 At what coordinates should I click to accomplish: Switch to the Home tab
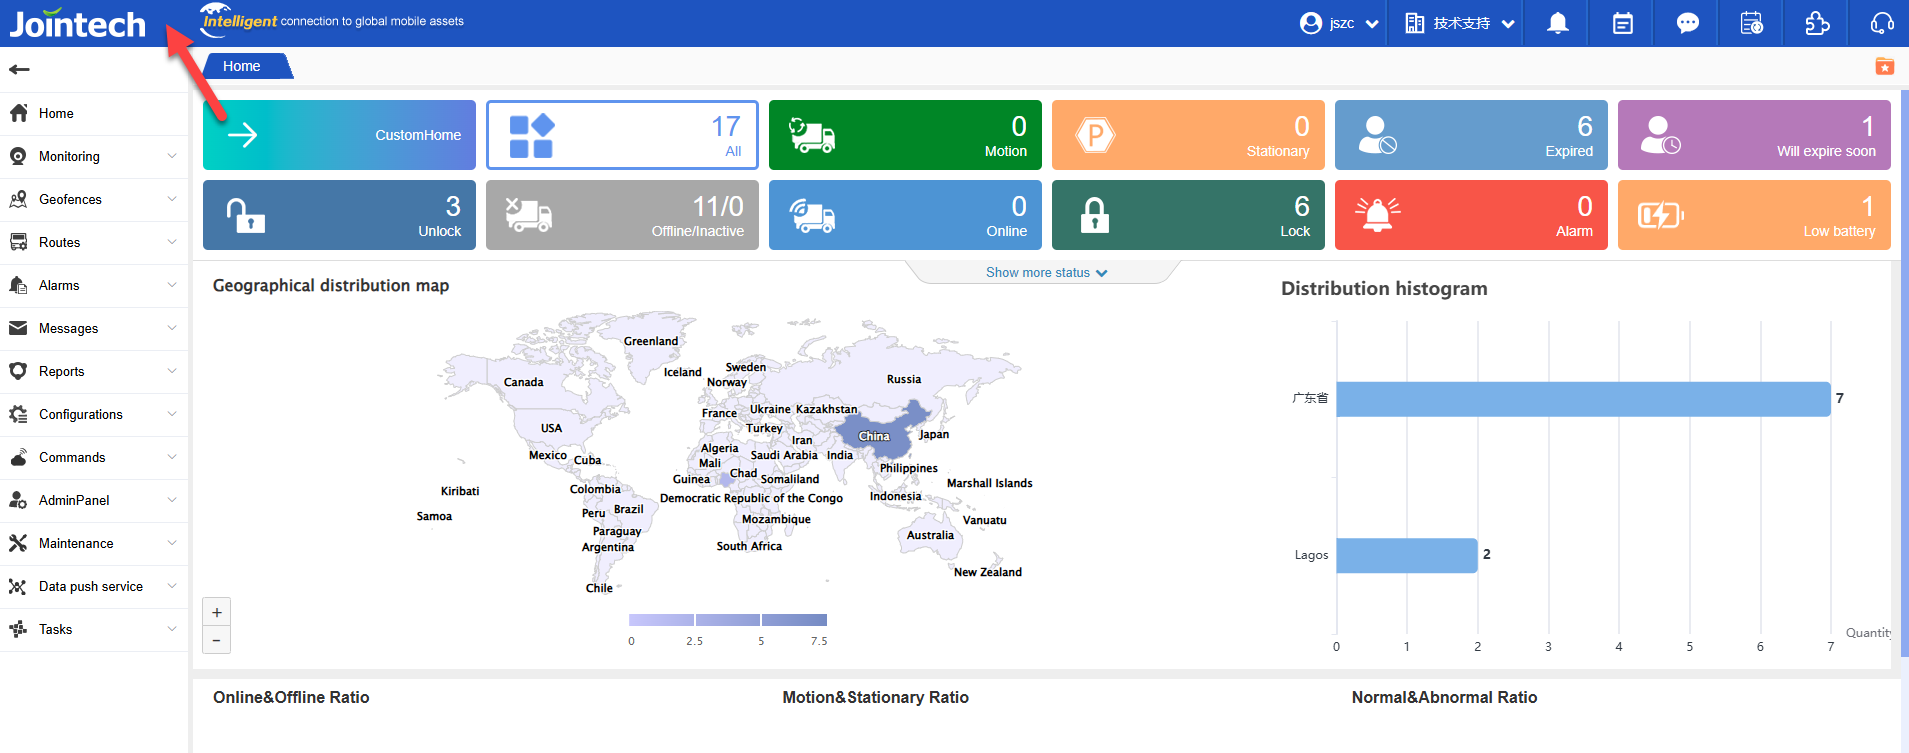point(242,66)
